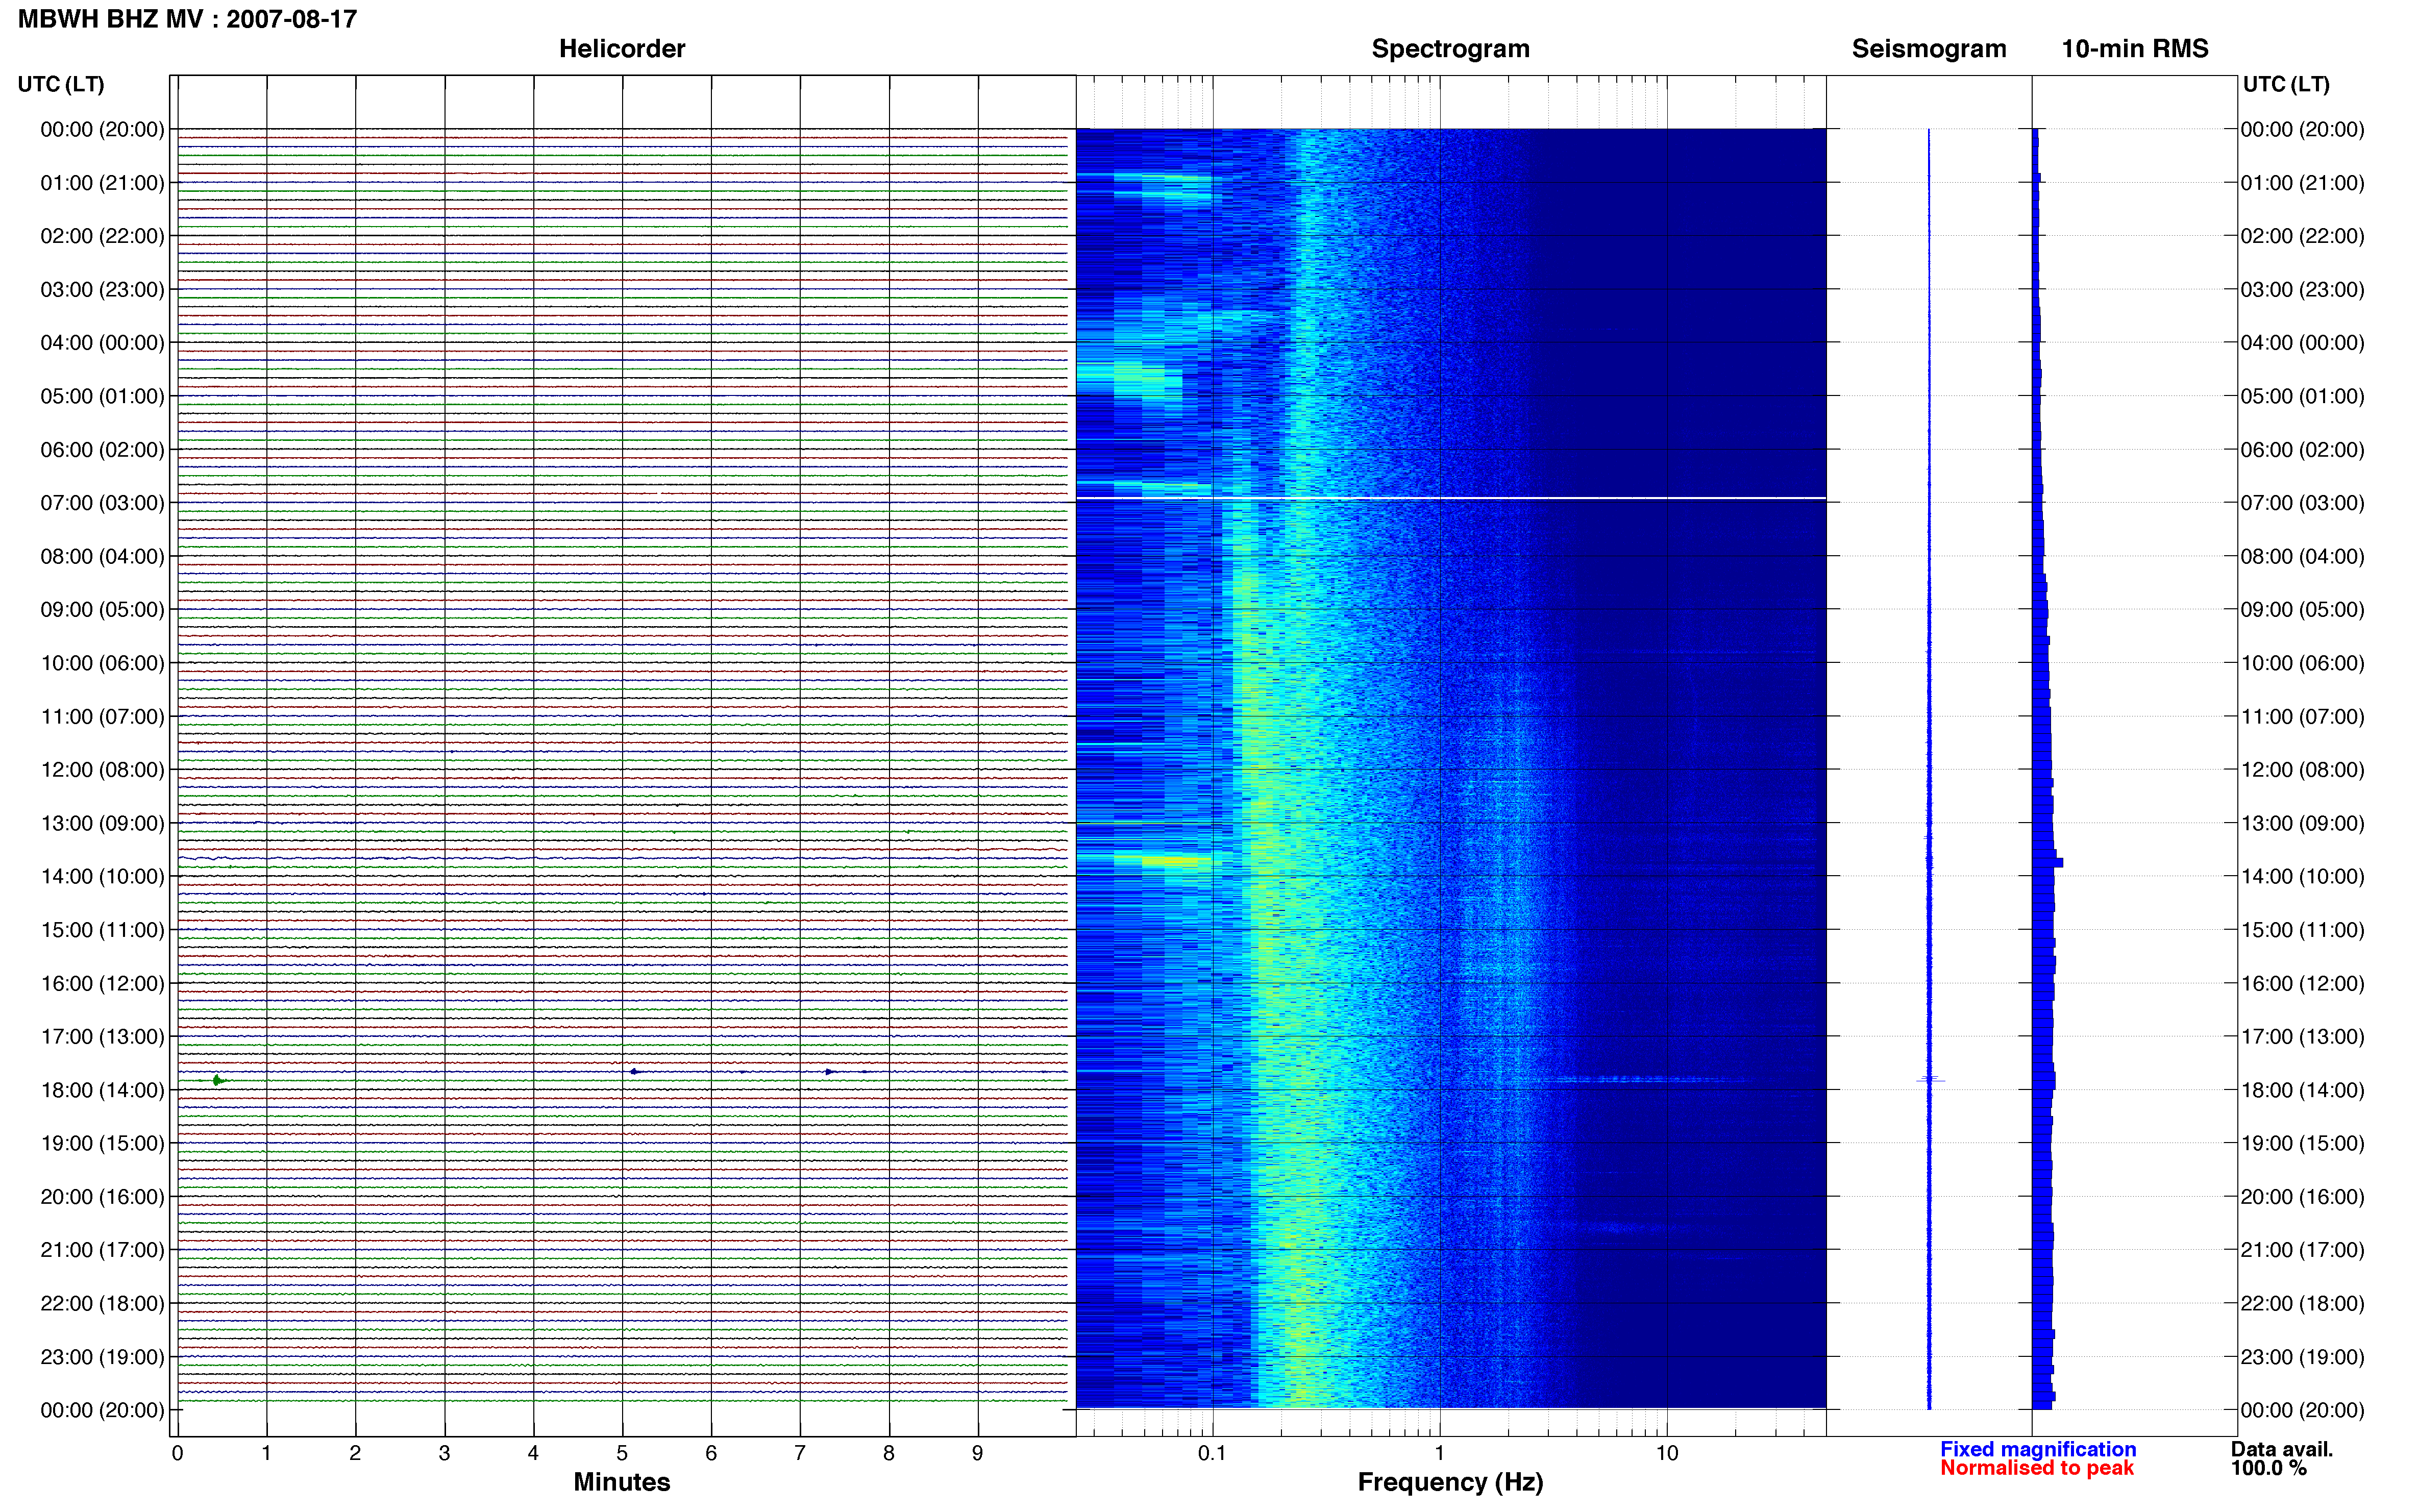2419x1512 pixels.
Task: Click left-axis time label '22:00 (18:00)'
Action: click(x=102, y=1304)
